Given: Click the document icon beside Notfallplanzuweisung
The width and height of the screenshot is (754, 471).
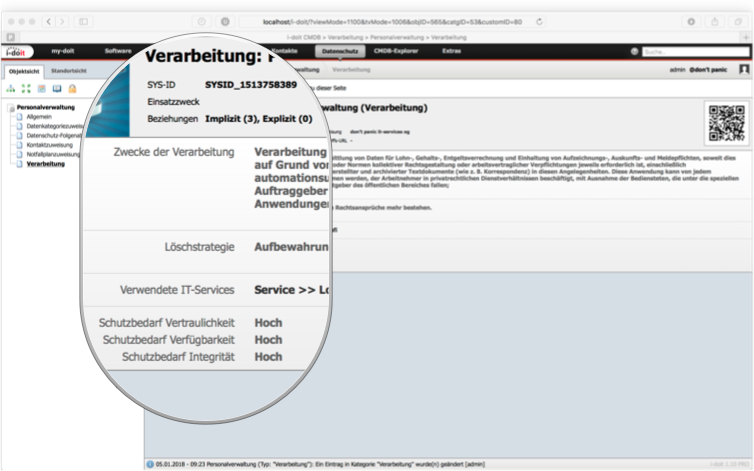Looking at the screenshot, I should (20, 154).
